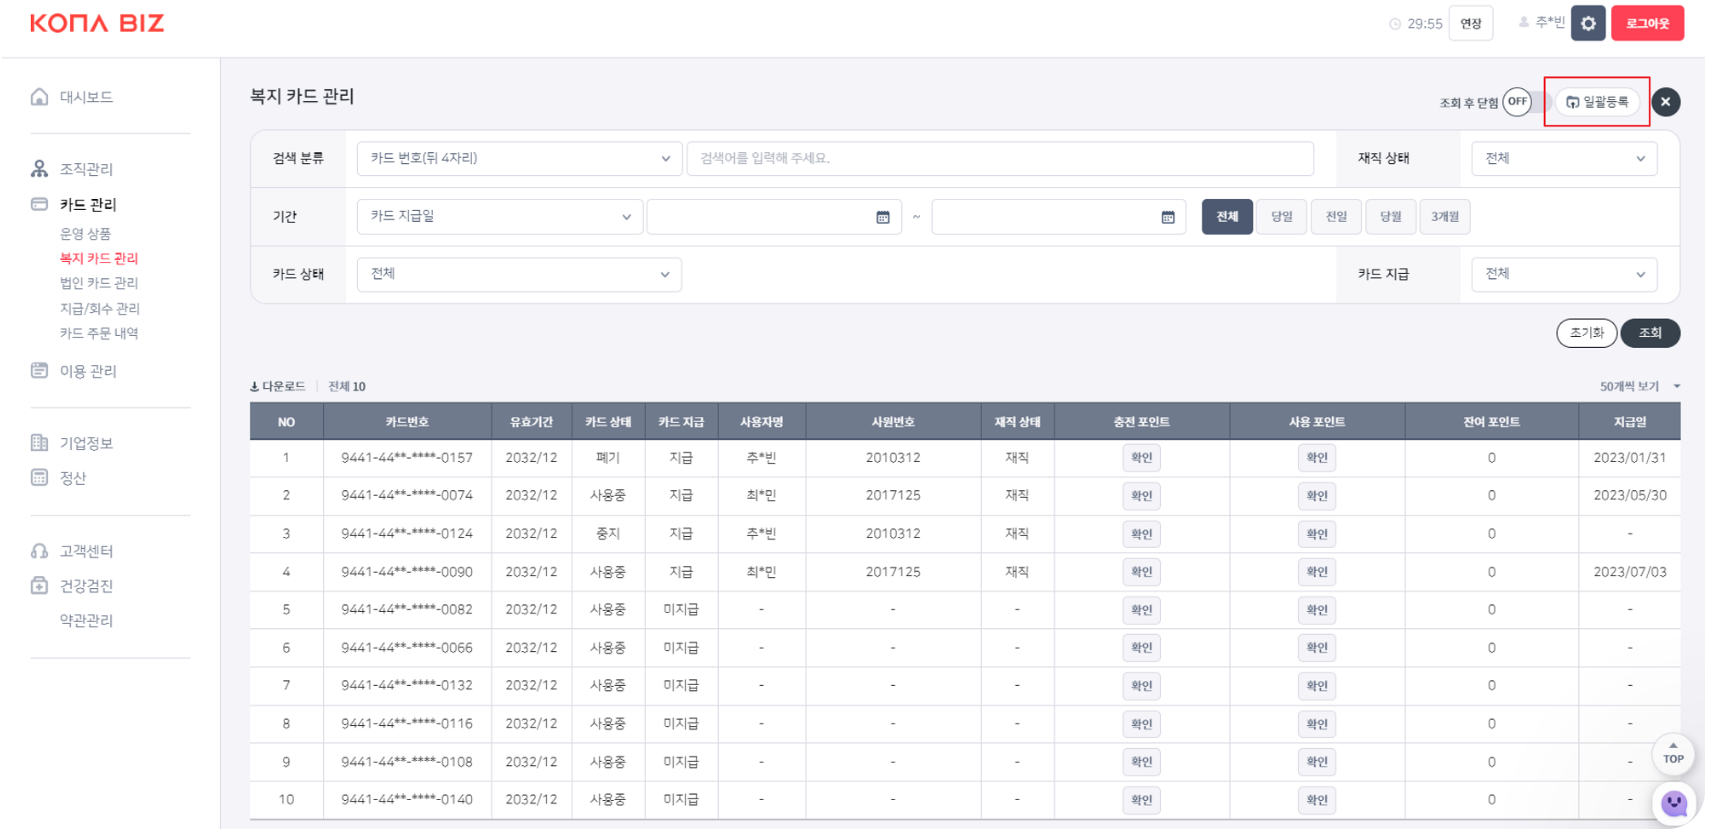This screenshot has height=831, width=1717.
Task: Select 법인 카드 관리 submenu
Action: coord(99,283)
